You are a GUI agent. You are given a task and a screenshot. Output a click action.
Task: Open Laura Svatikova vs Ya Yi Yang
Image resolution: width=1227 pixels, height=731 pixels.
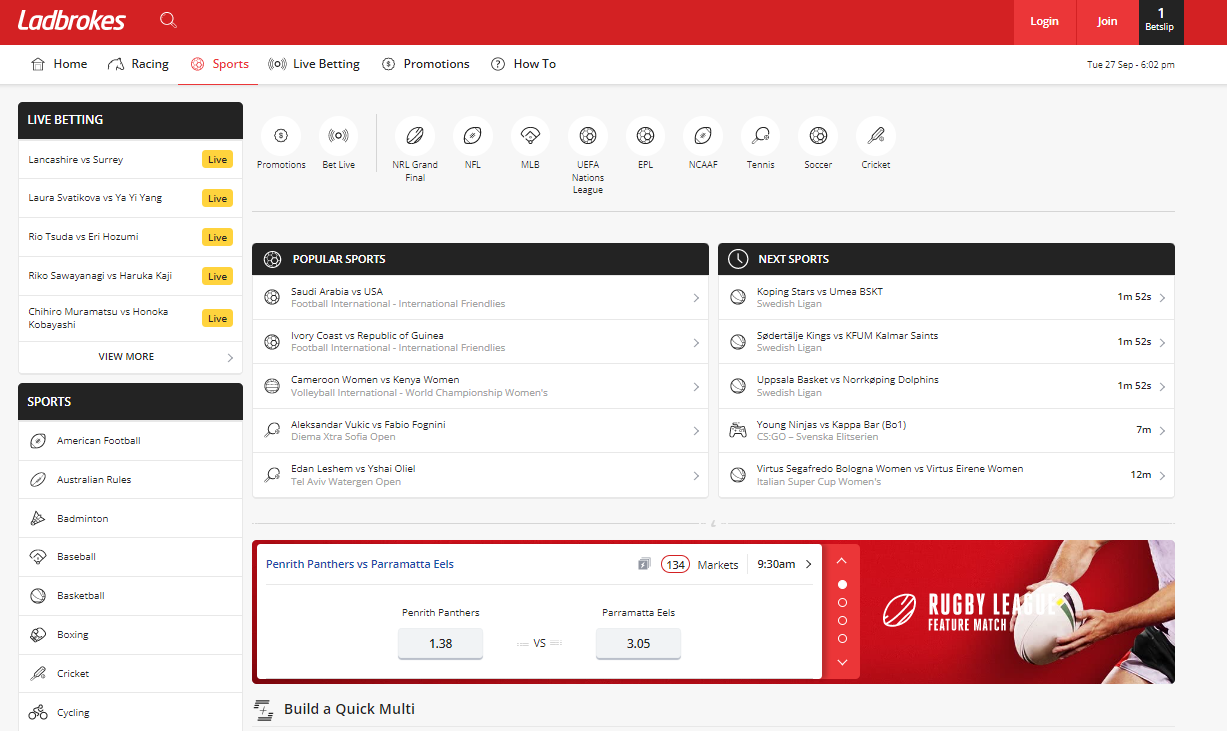point(130,198)
